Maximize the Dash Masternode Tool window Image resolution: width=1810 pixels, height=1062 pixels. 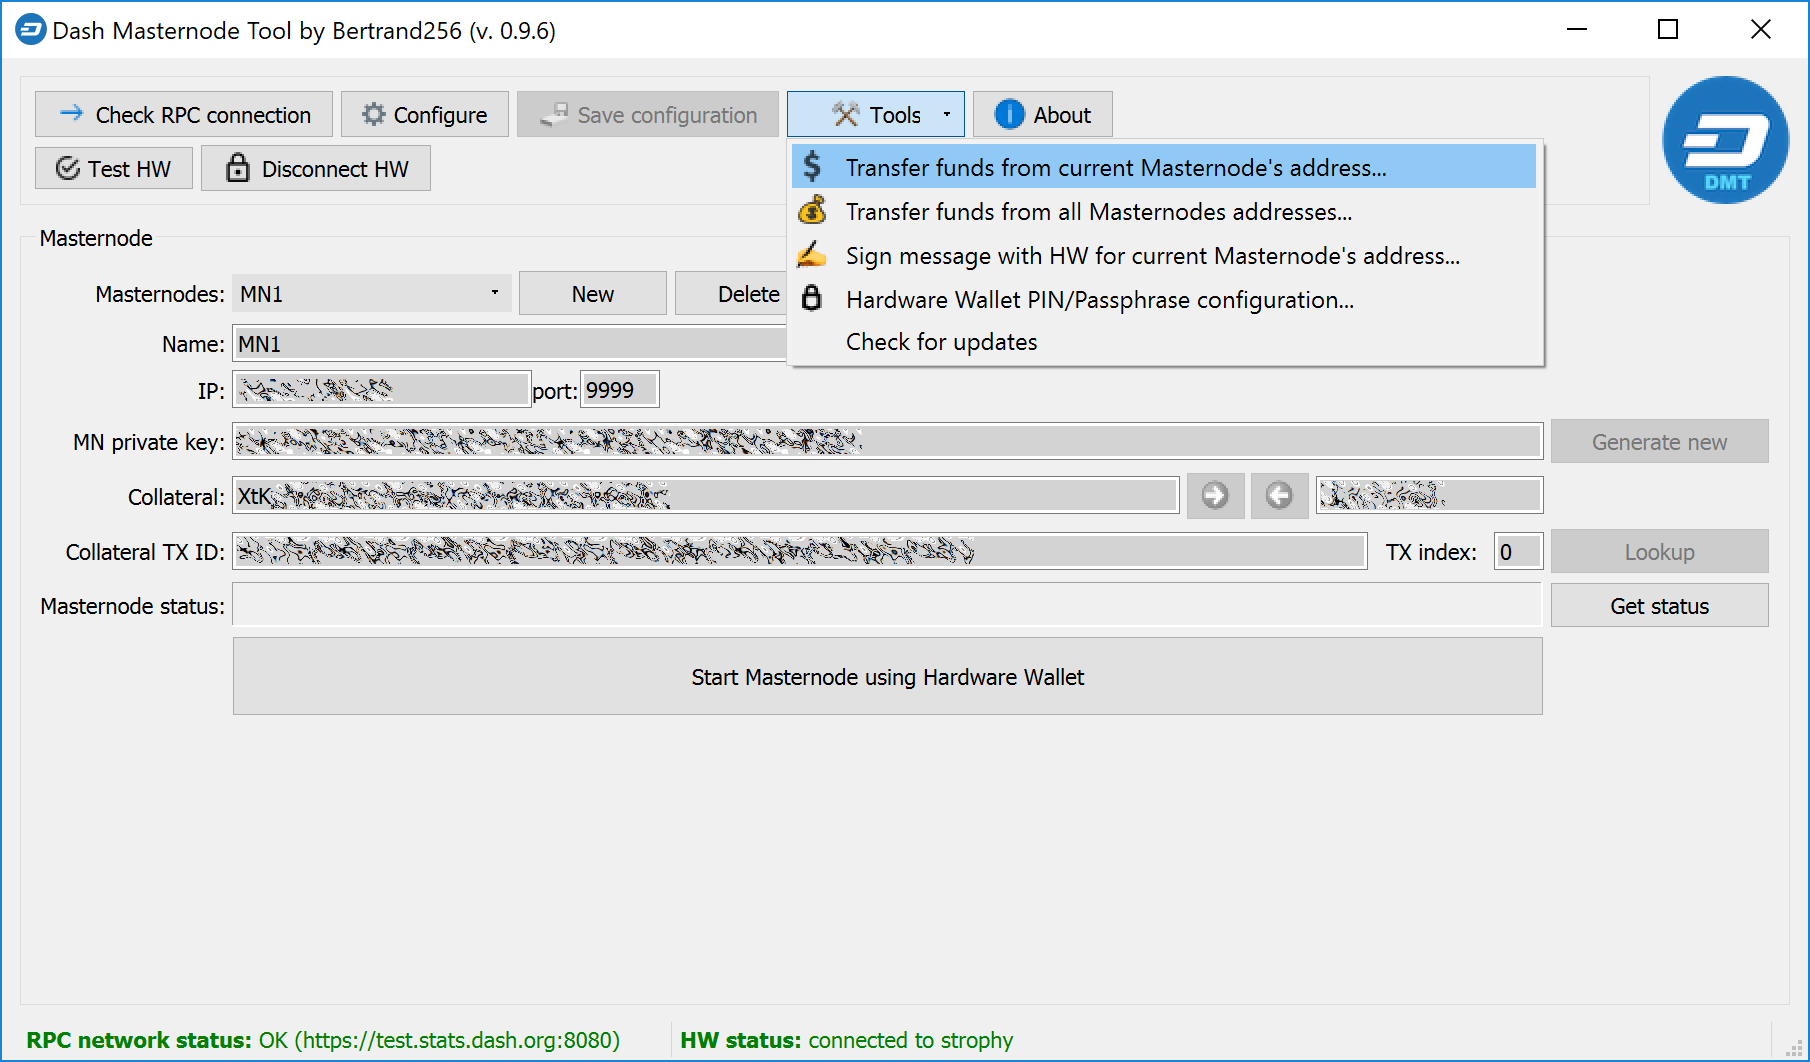pyautogui.click(x=1668, y=30)
